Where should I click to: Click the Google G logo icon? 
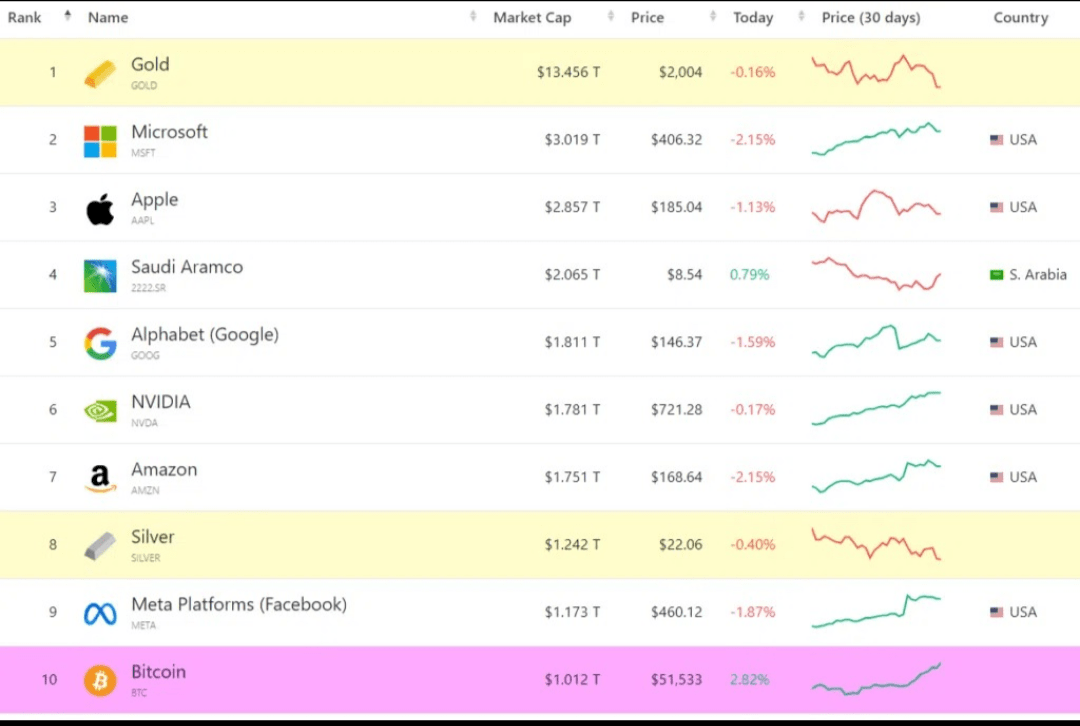point(100,343)
